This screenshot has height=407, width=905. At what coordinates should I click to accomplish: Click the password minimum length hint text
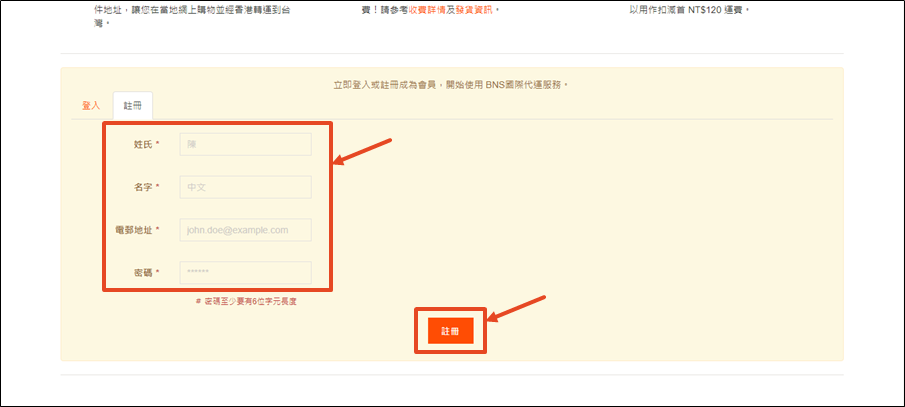coord(246,301)
